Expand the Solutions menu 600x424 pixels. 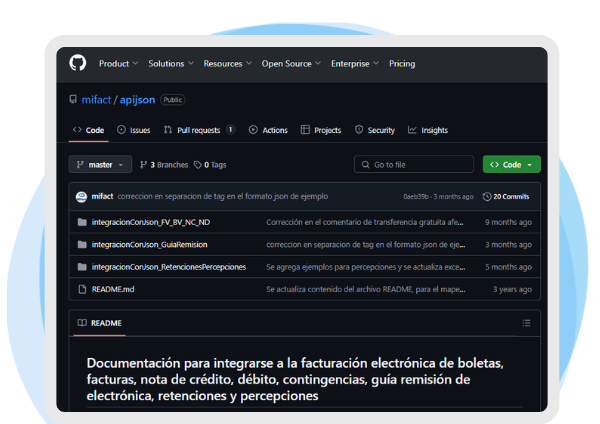coord(171,64)
